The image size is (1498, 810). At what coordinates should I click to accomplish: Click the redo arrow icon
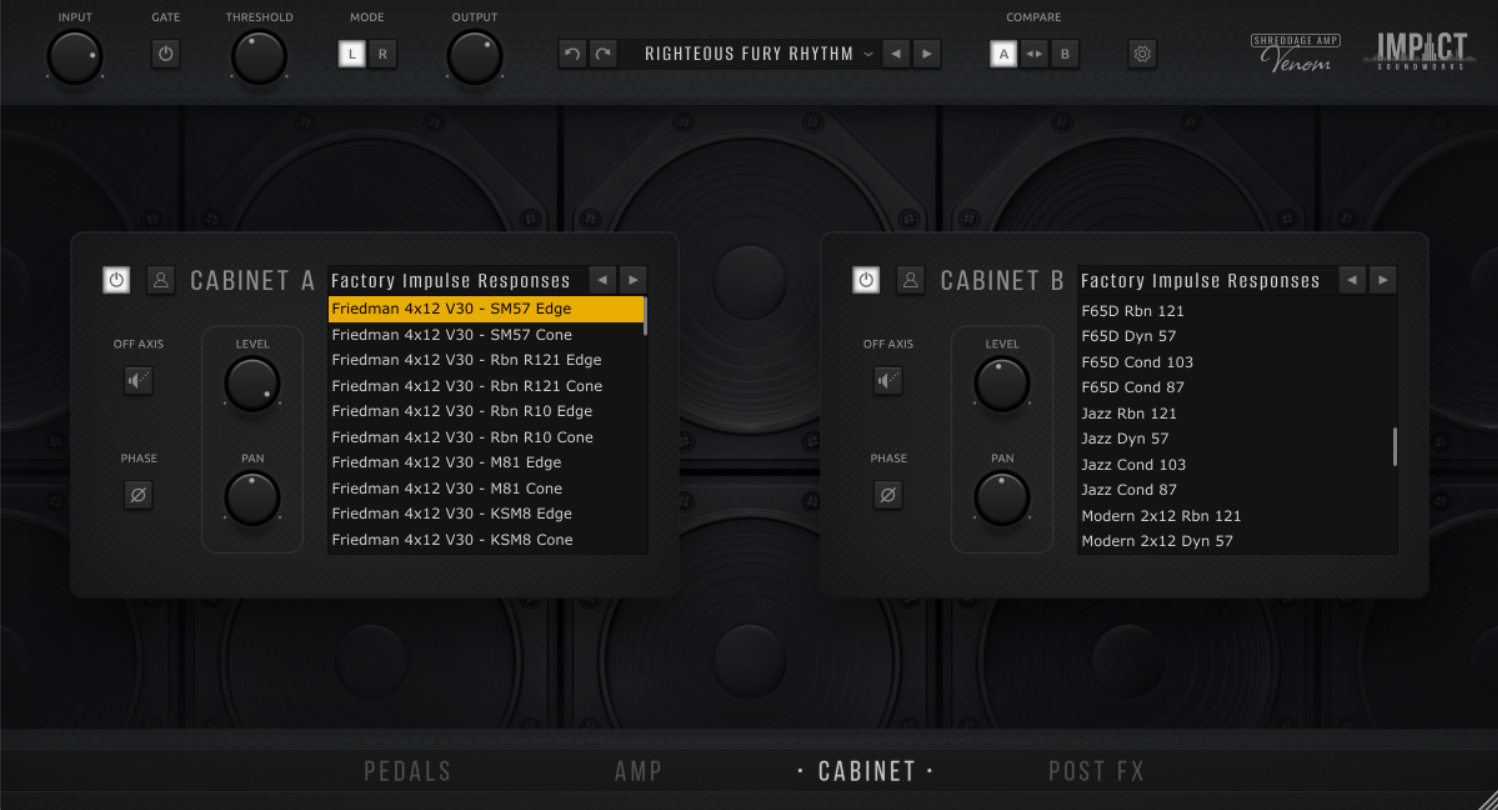click(x=602, y=54)
